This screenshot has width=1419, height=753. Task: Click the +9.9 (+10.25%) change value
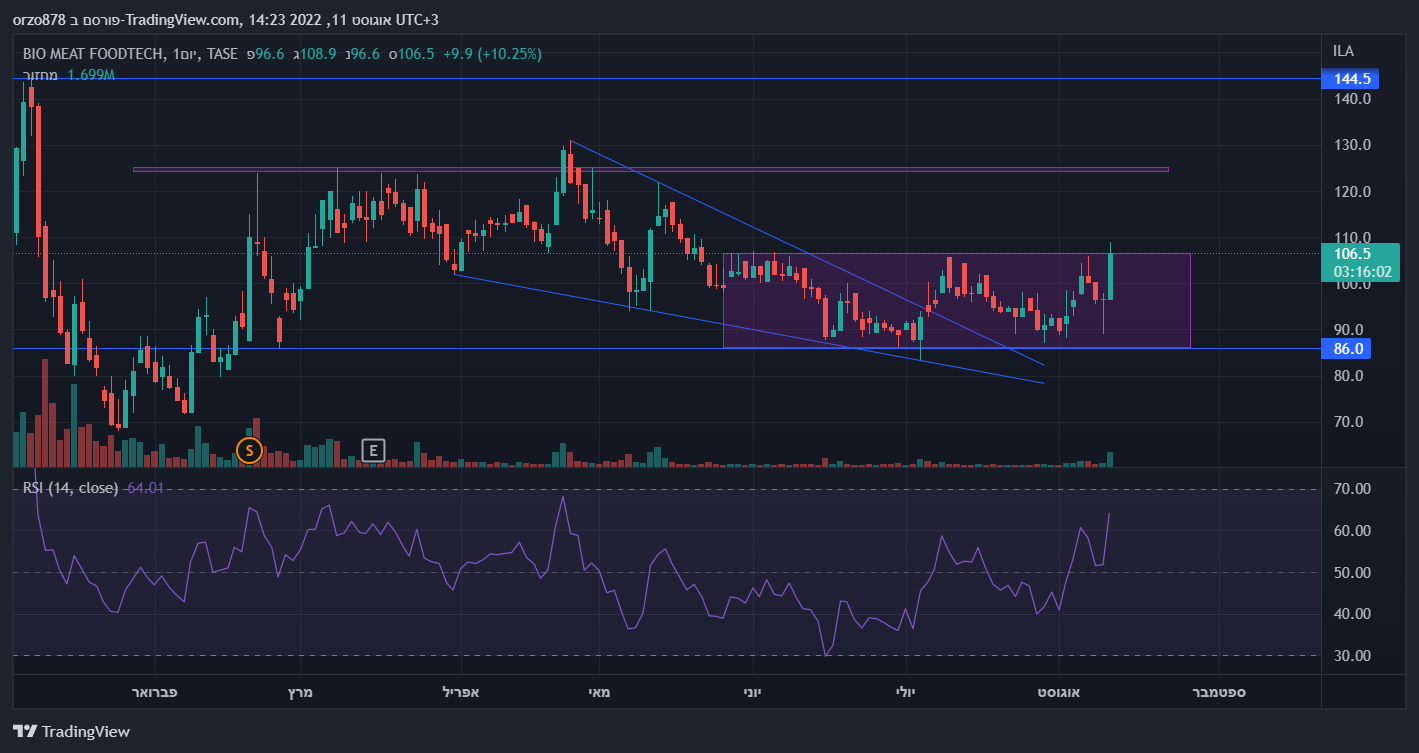(493, 54)
